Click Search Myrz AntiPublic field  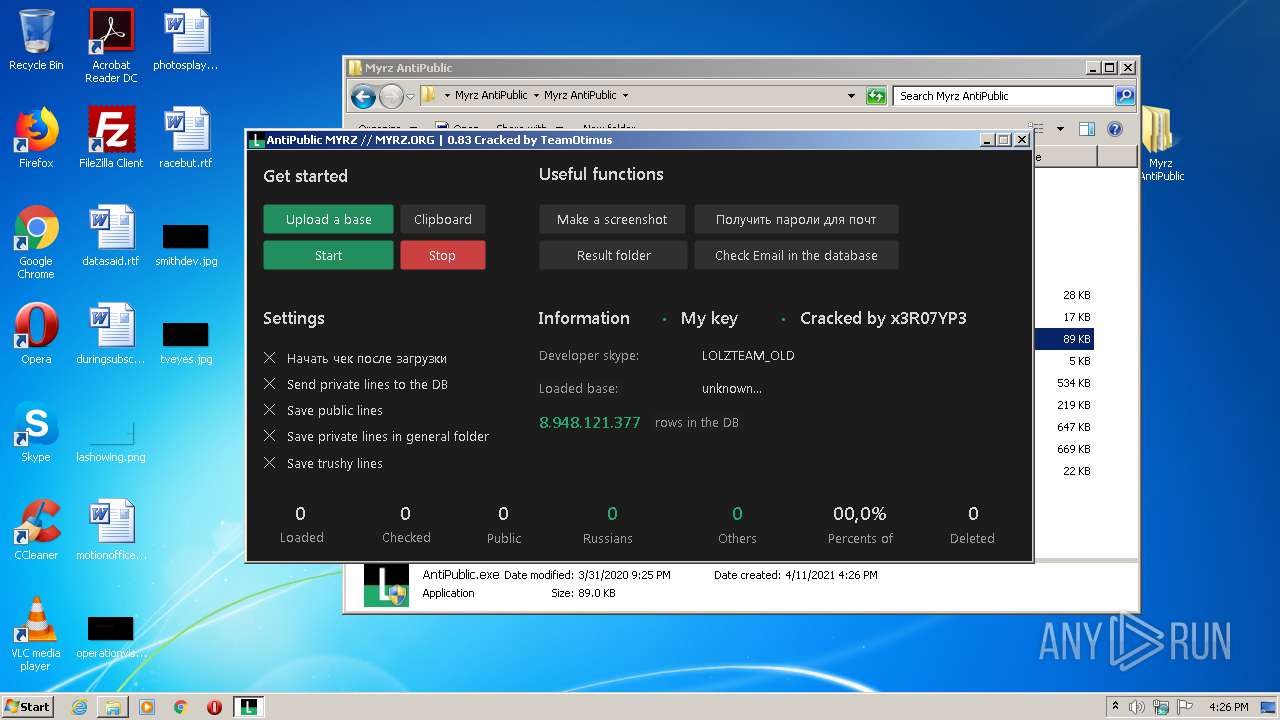[x=1003, y=96]
